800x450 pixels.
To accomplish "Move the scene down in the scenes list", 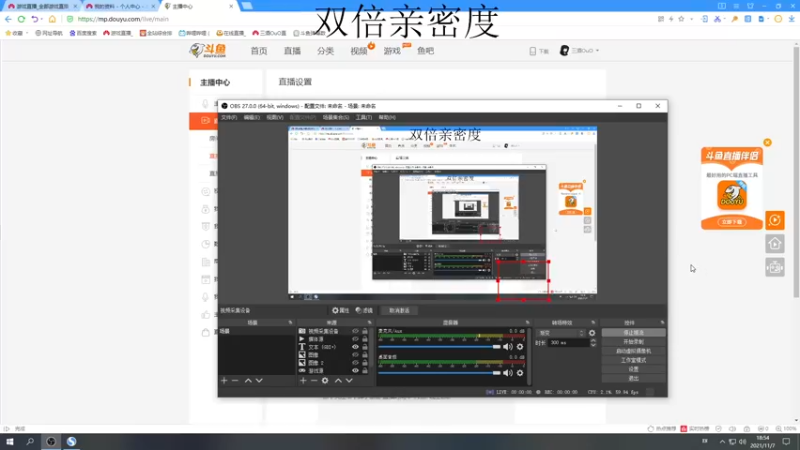I will click(259, 381).
